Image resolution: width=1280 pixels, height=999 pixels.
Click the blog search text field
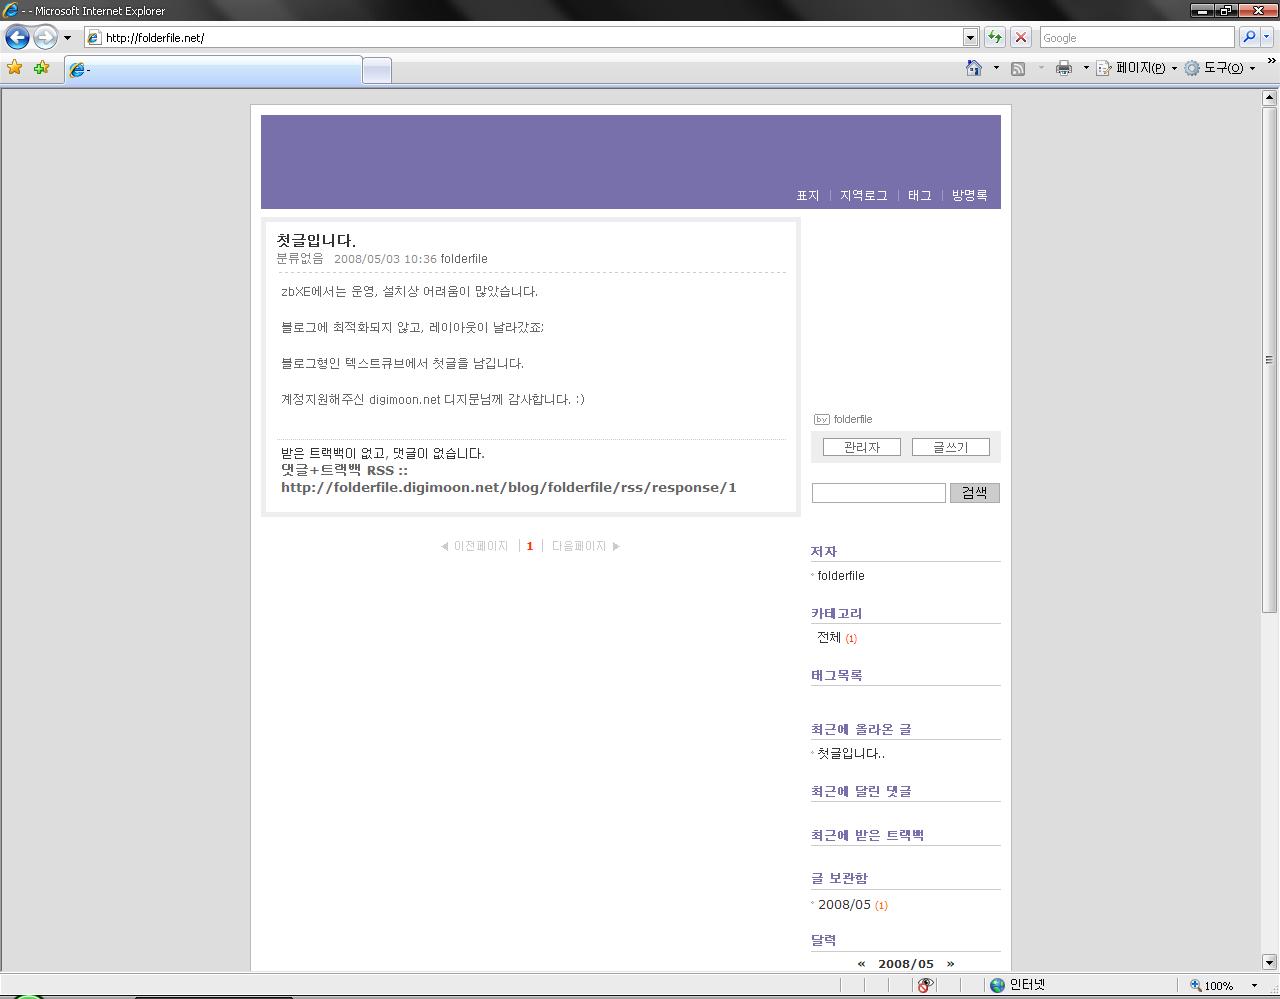coord(878,493)
